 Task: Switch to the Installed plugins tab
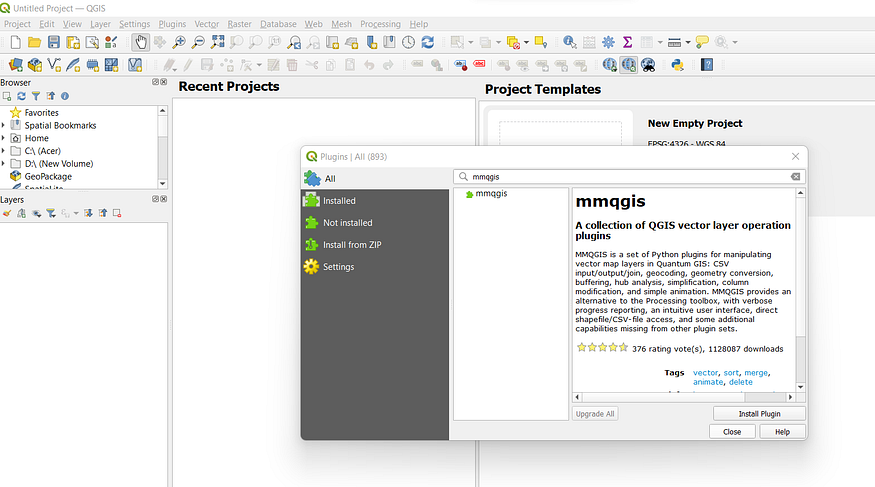[x=375, y=201]
